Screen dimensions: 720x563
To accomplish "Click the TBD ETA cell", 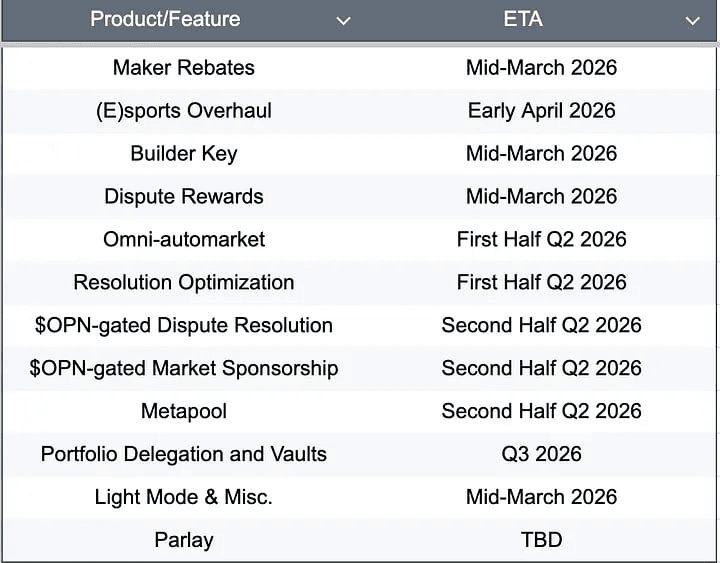I will (541, 540).
